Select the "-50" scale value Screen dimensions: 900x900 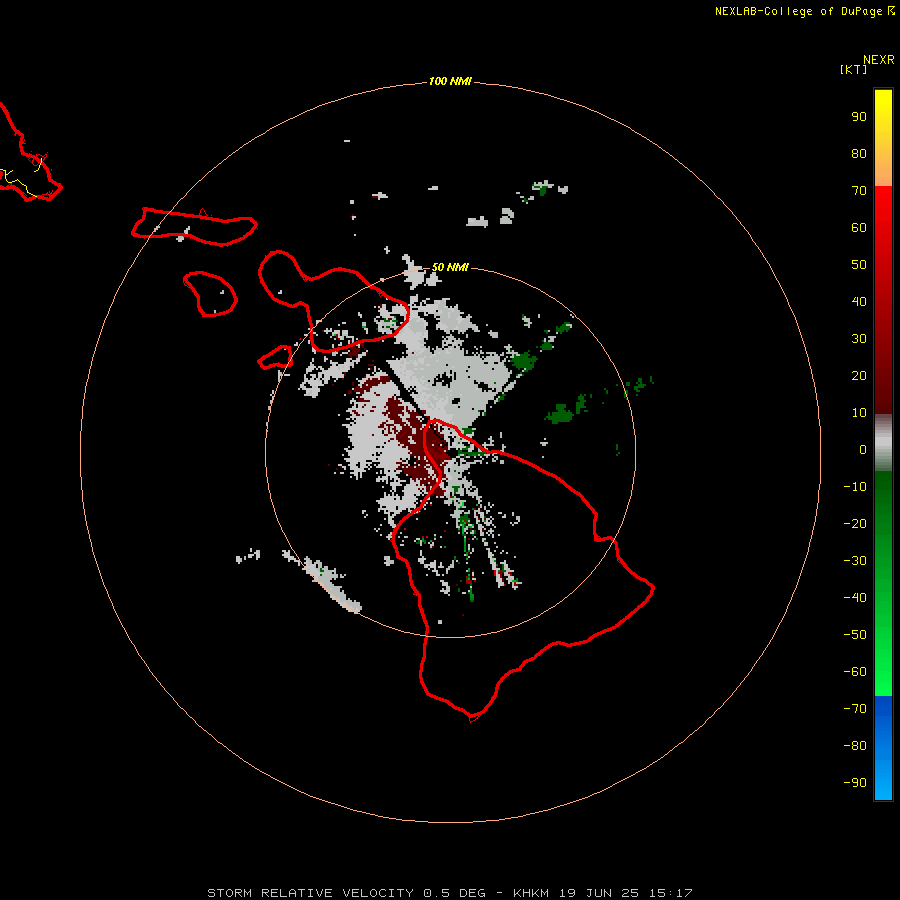(855, 635)
